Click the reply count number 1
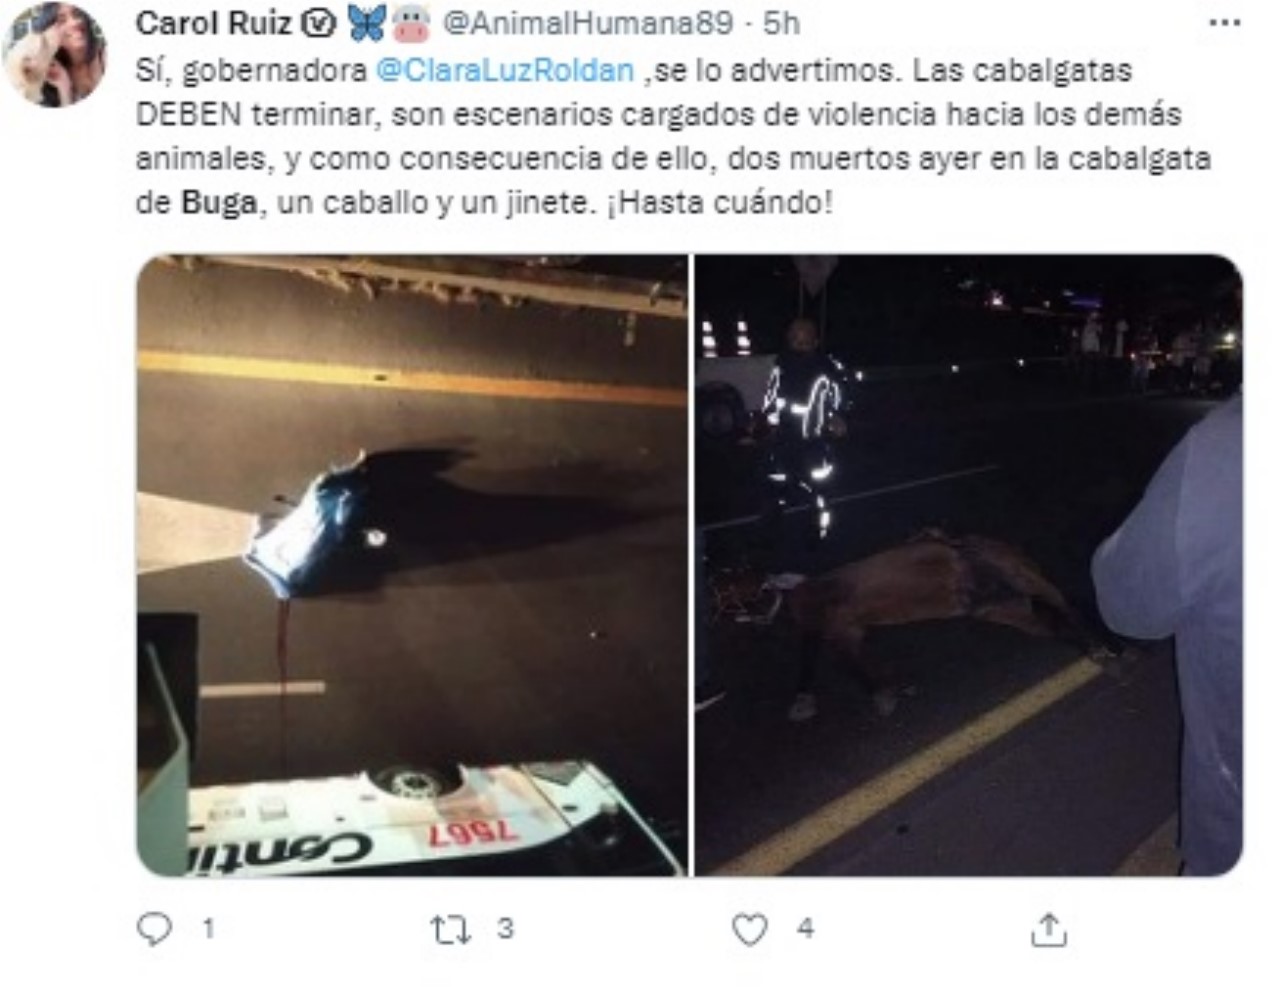 [x=208, y=929]
